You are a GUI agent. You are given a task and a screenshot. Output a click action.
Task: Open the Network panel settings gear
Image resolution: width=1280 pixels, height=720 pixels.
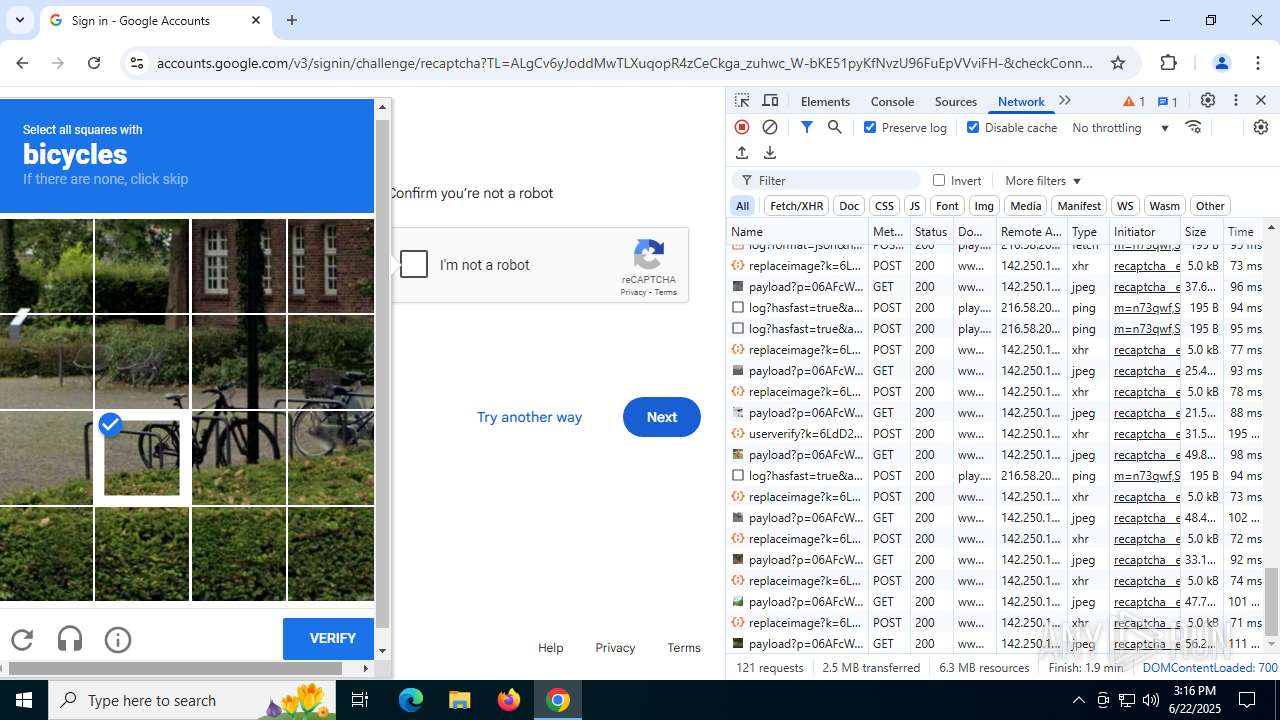click(1260, 127)
